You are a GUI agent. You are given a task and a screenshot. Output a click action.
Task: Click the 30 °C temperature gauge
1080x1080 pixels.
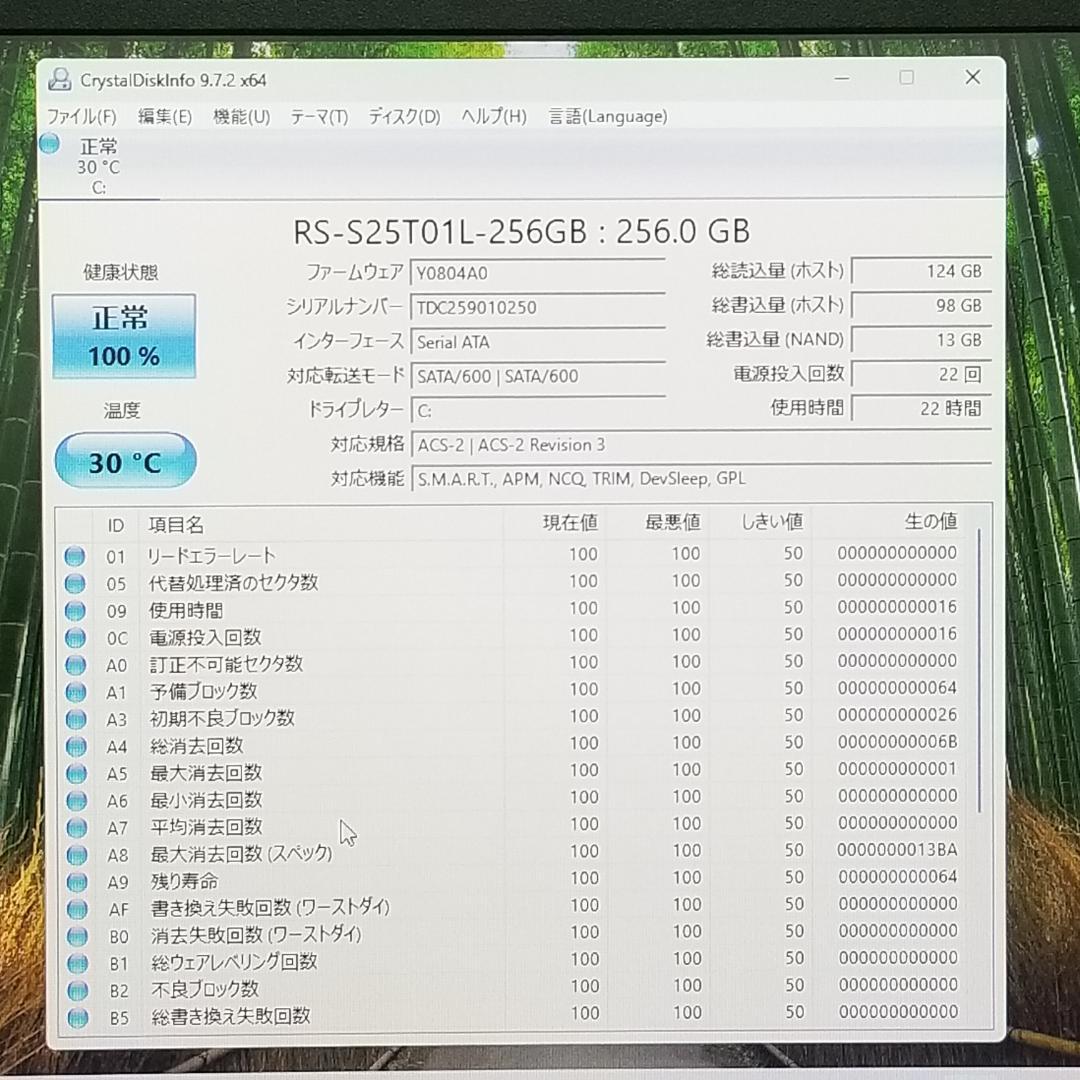point(124,460)
